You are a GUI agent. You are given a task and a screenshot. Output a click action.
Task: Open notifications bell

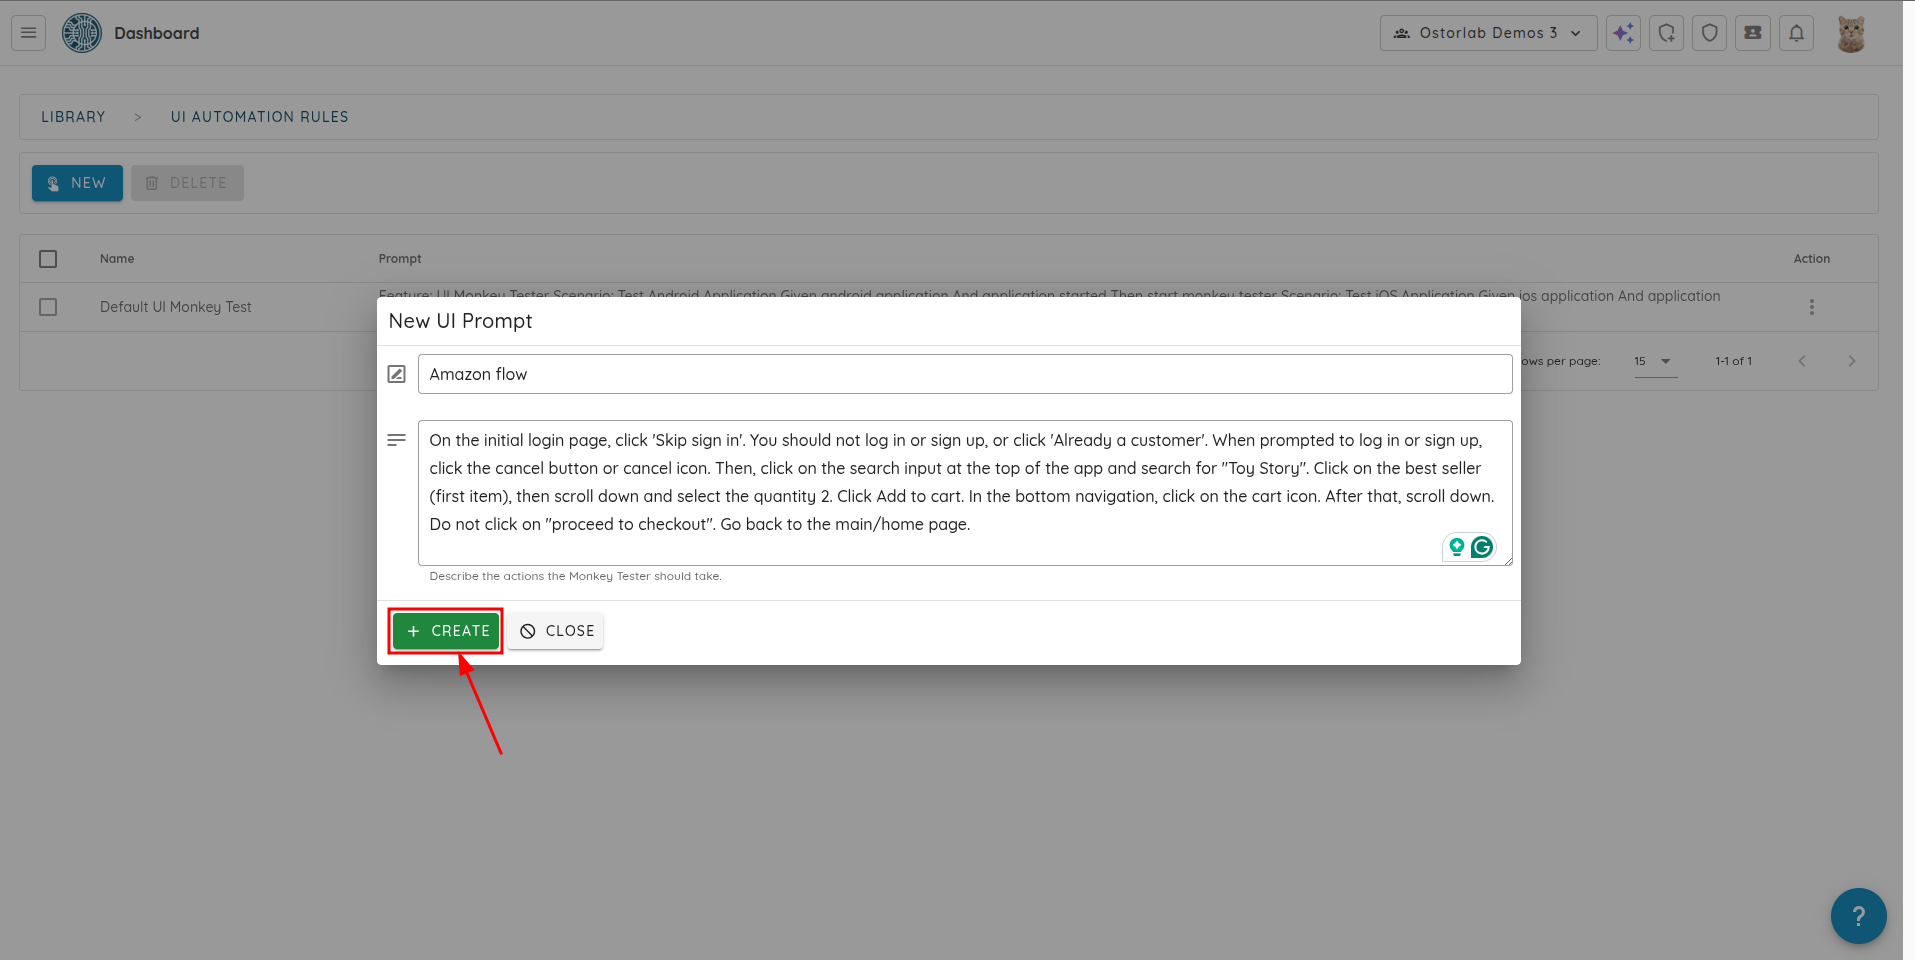pyautogui.click(x=1797, y=33)
